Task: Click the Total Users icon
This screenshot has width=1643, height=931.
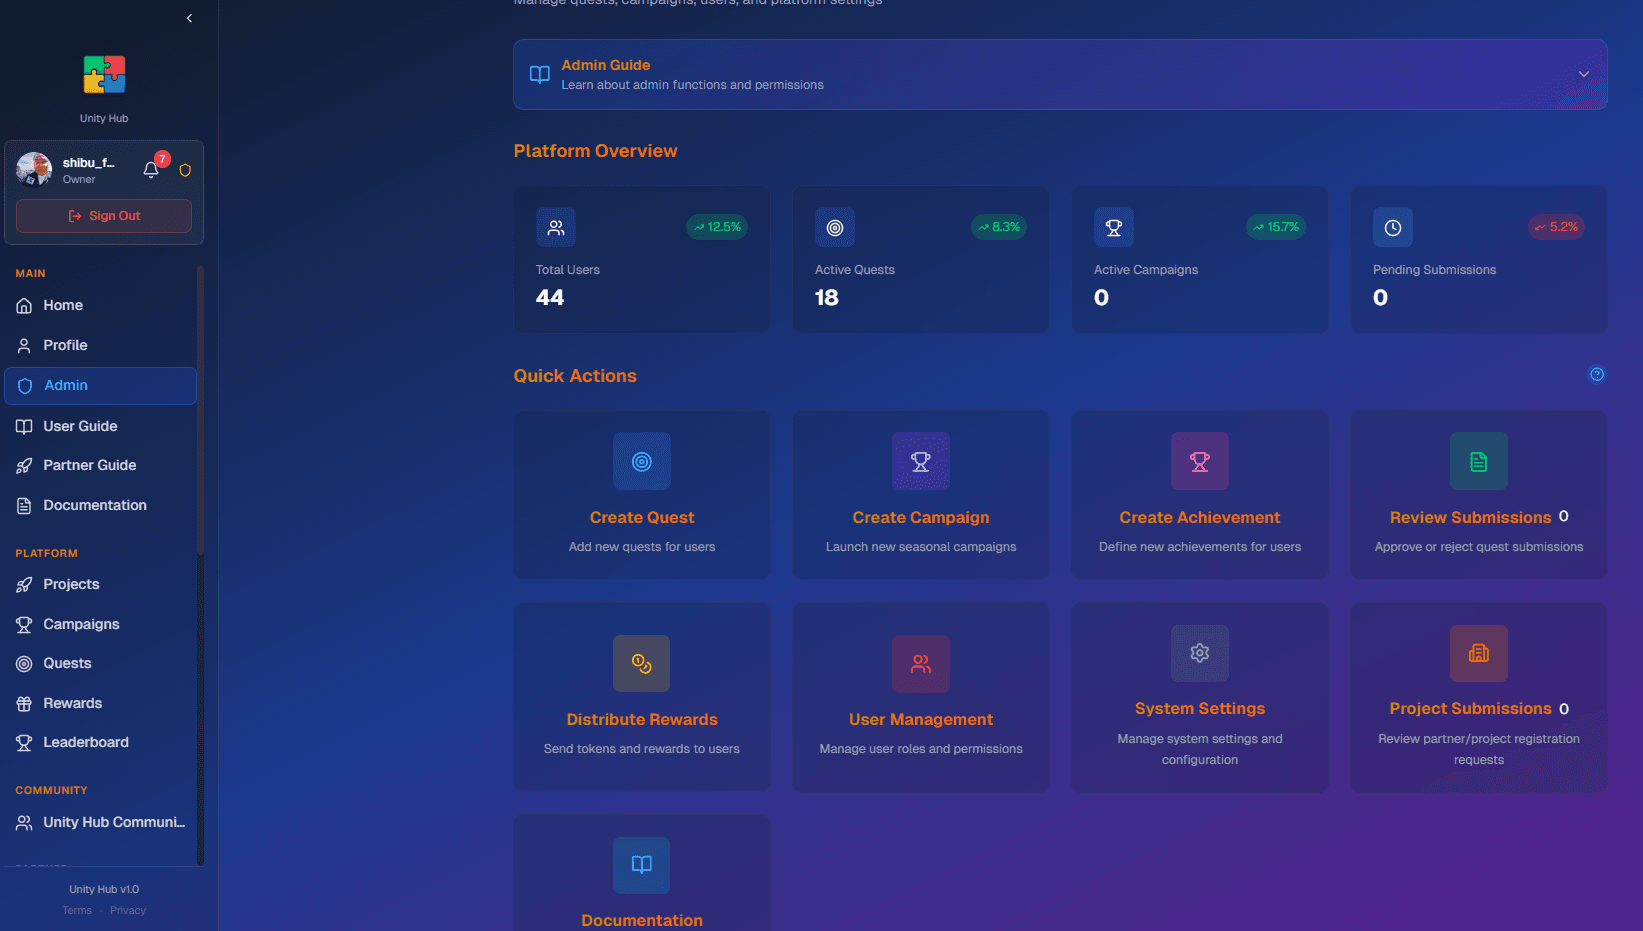Action: (556, 228)
